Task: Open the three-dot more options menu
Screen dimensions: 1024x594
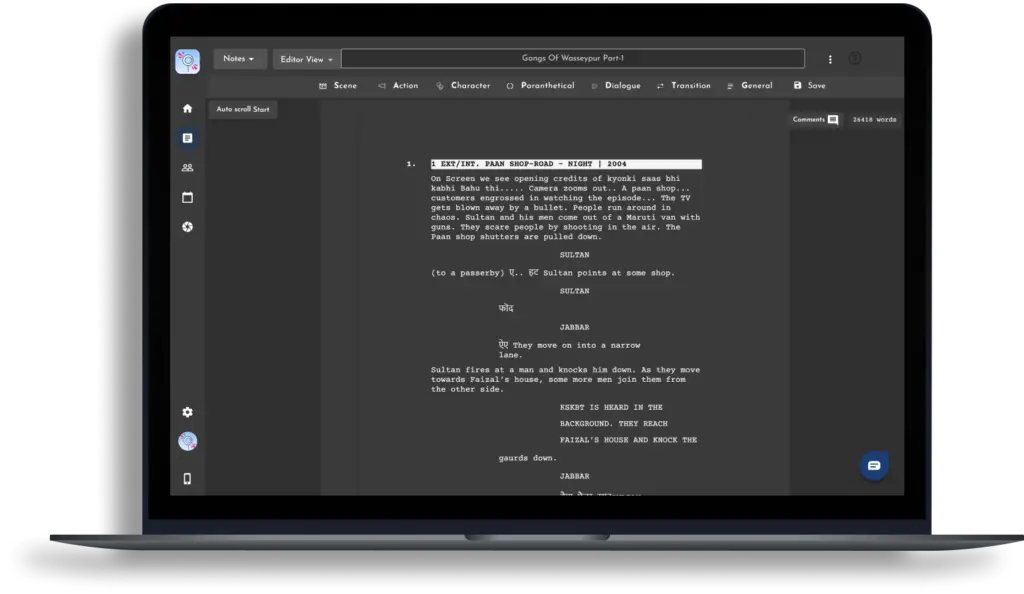Action: click(830, 59)
